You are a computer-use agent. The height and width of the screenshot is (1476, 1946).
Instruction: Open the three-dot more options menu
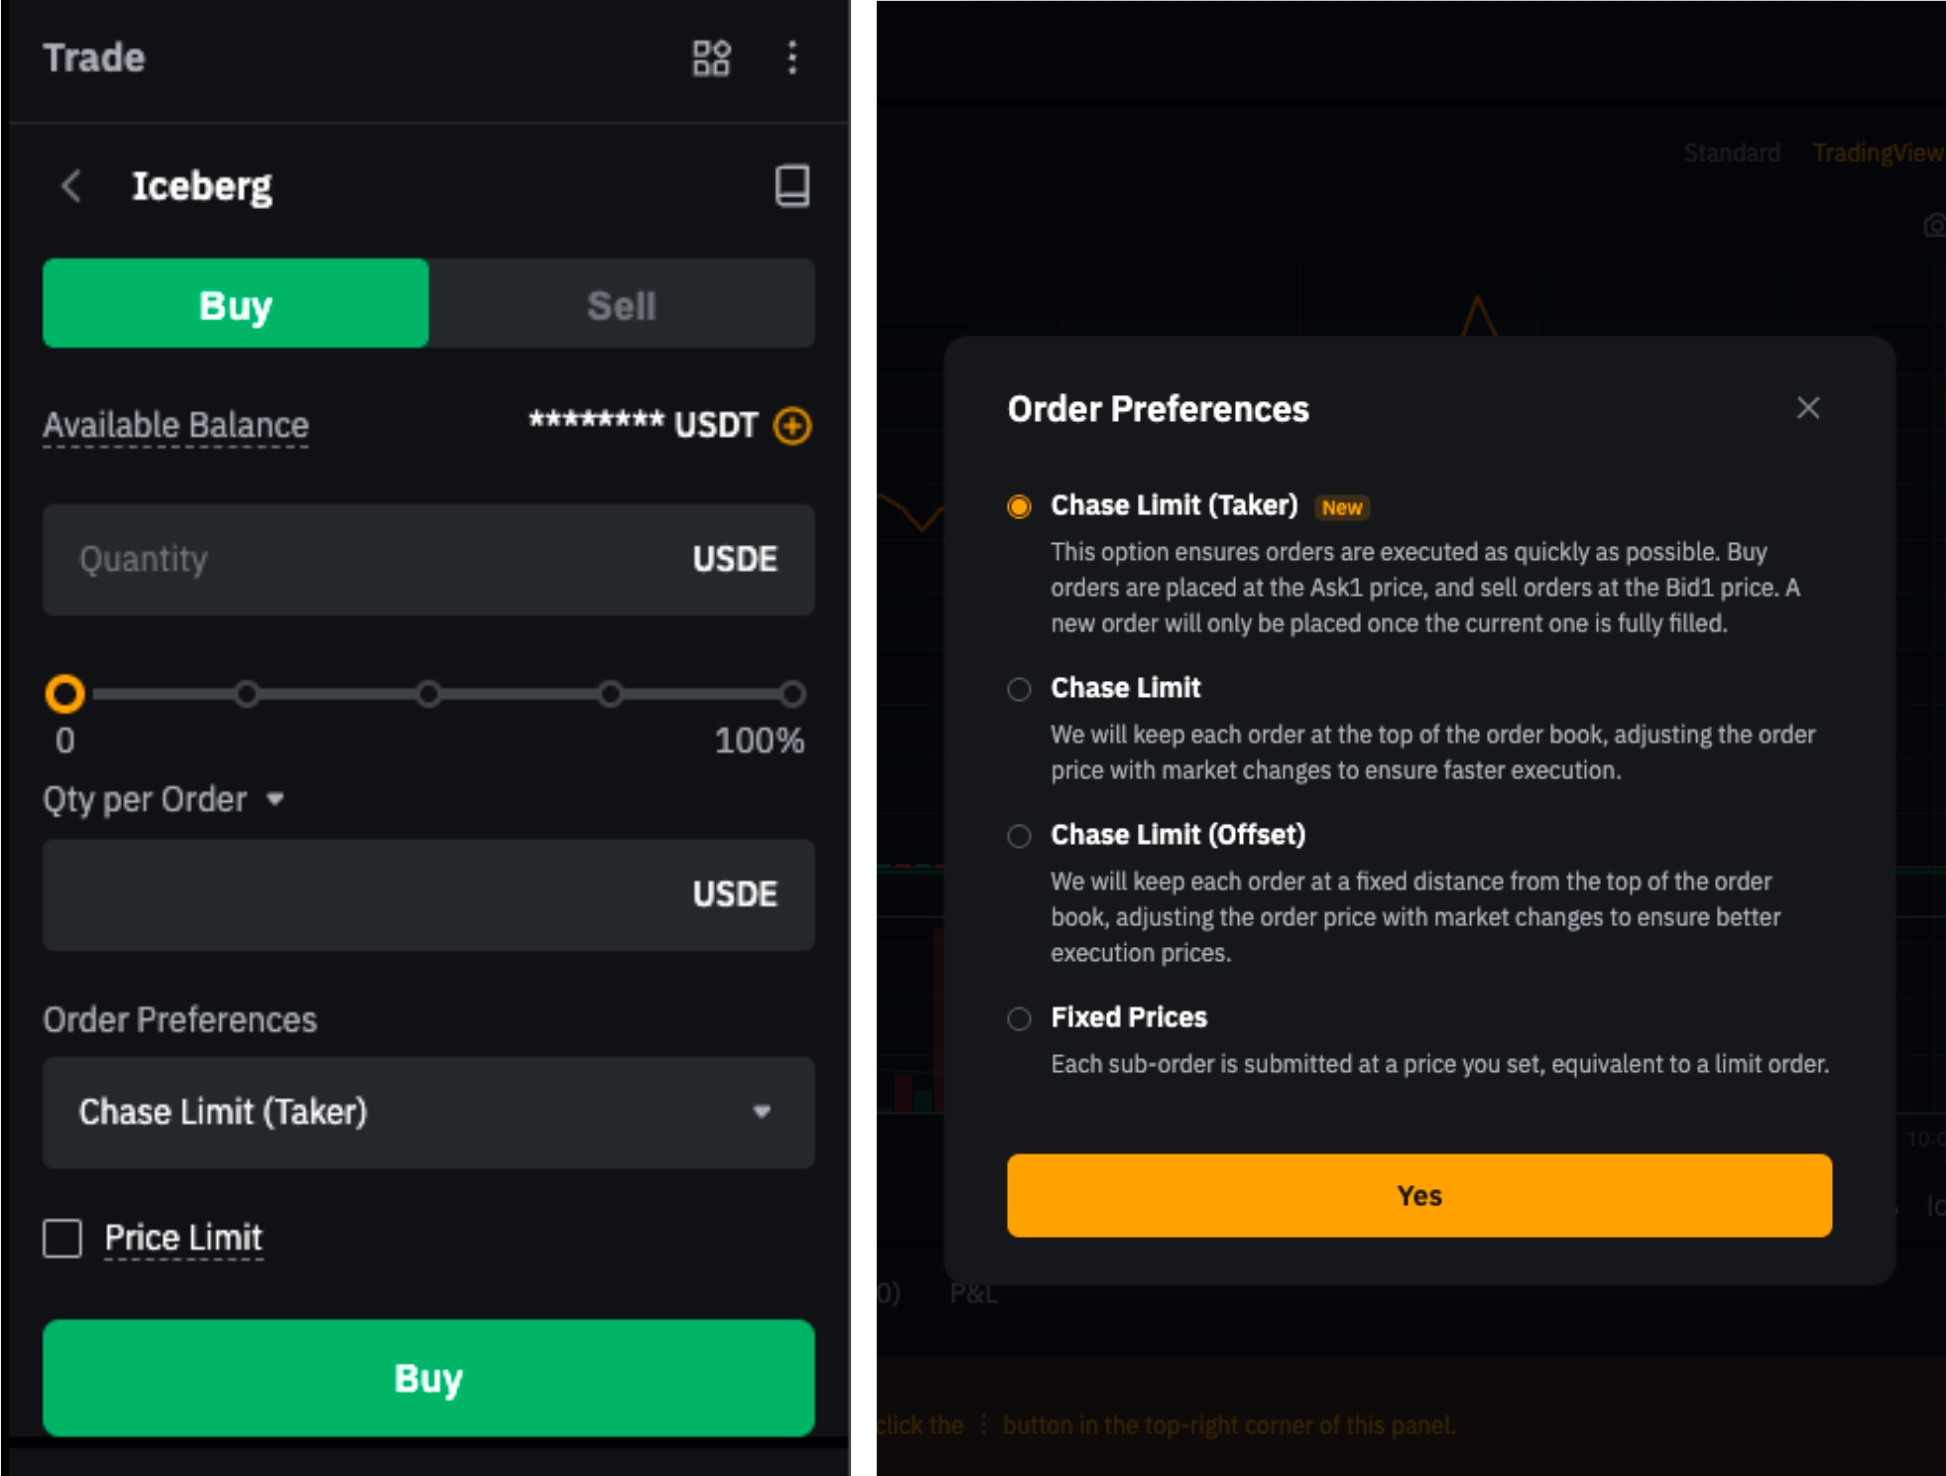pyautogui.click(x=792, y=58)
